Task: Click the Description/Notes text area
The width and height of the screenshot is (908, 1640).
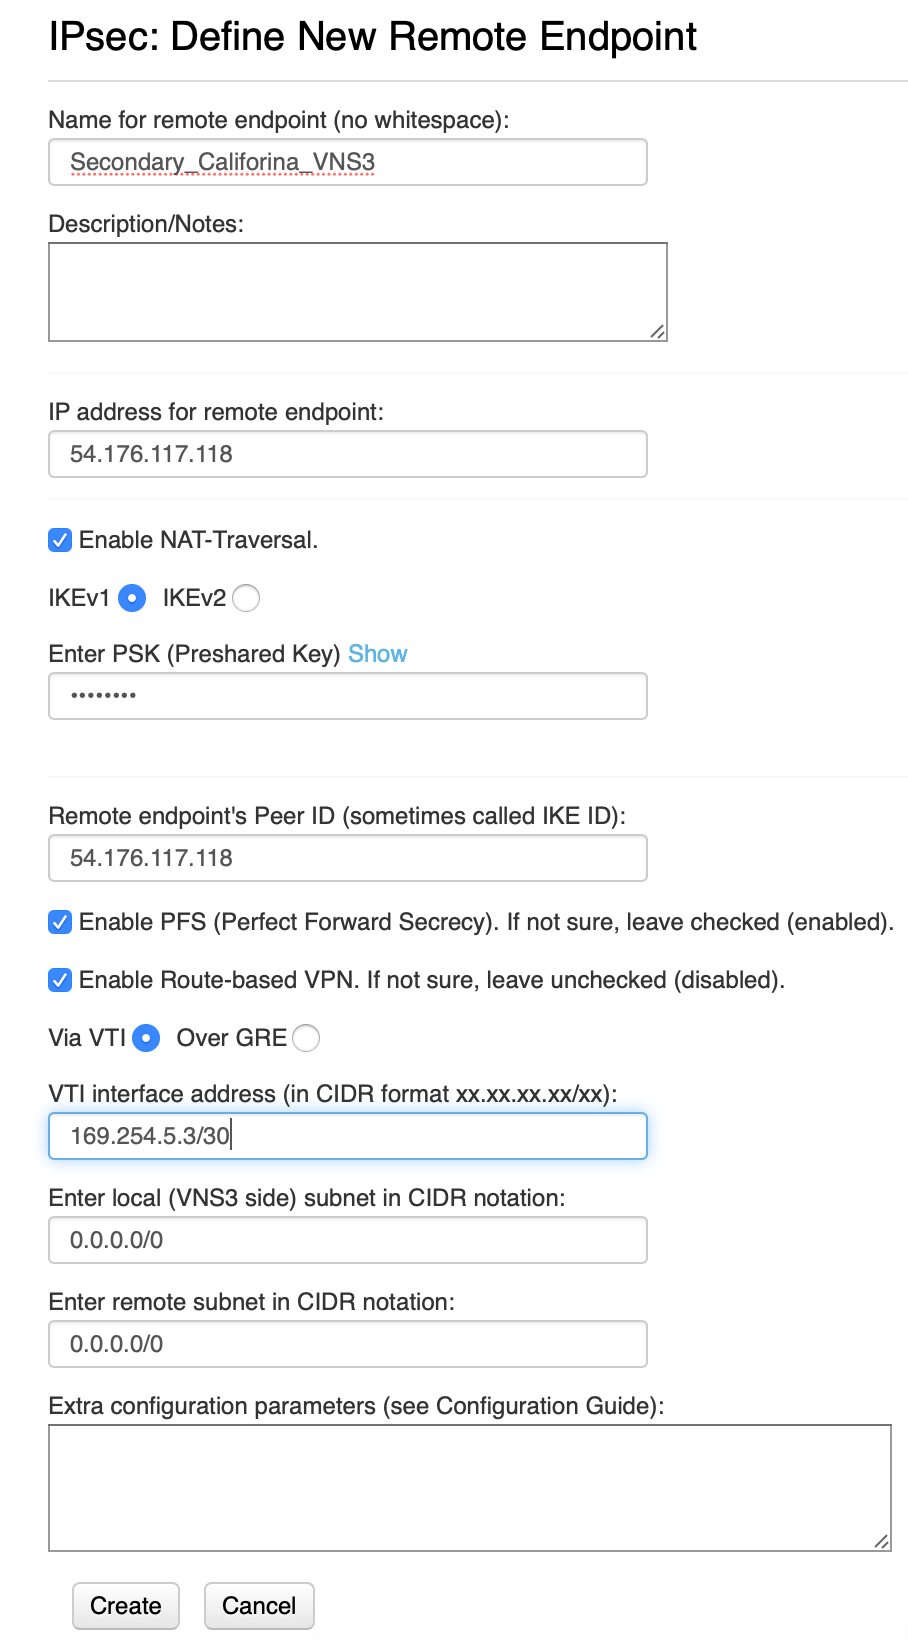Action: (x=357, y=291)
